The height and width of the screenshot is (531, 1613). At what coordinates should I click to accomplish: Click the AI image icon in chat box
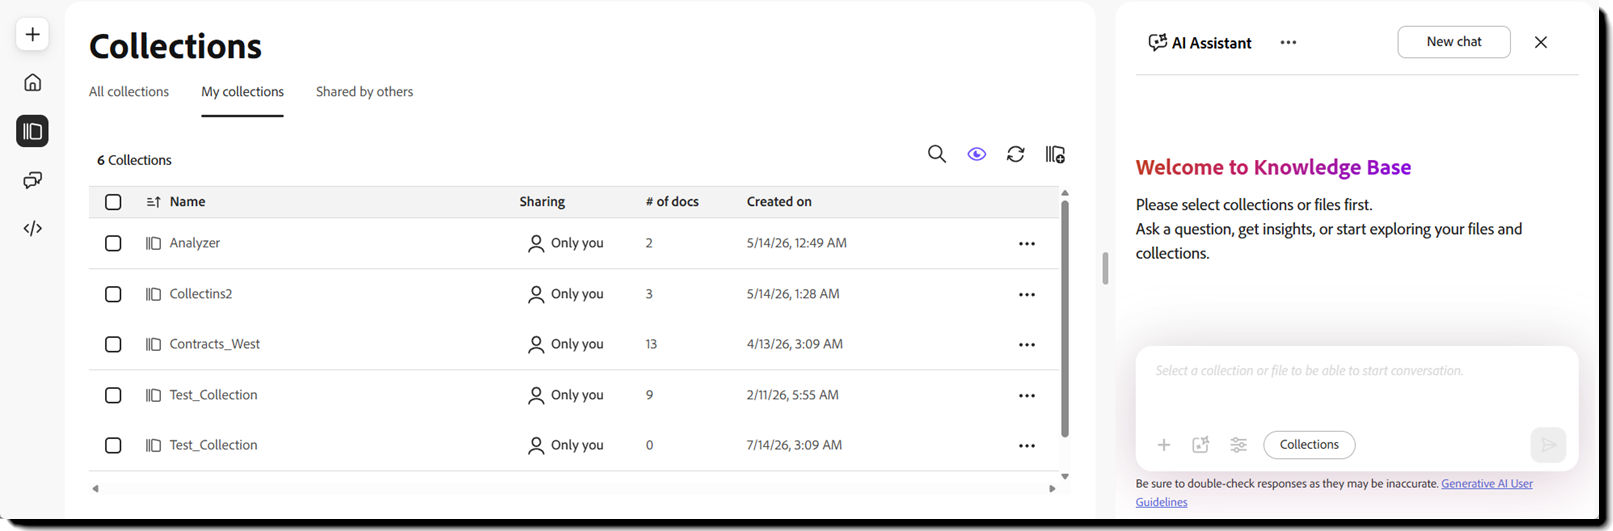[x=1201, y=445]
